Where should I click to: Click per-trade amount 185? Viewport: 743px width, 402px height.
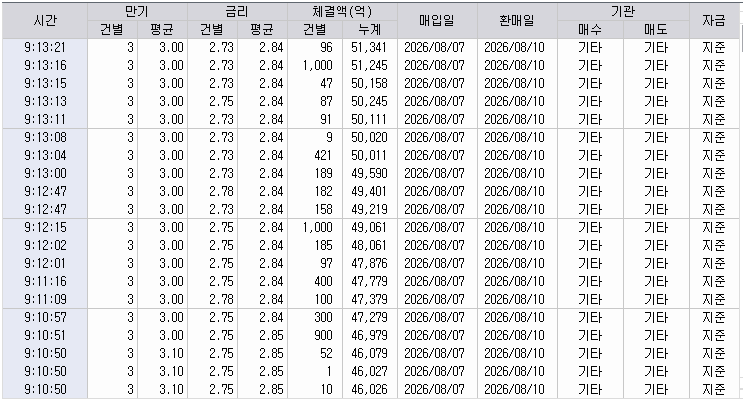pos(323,246)
